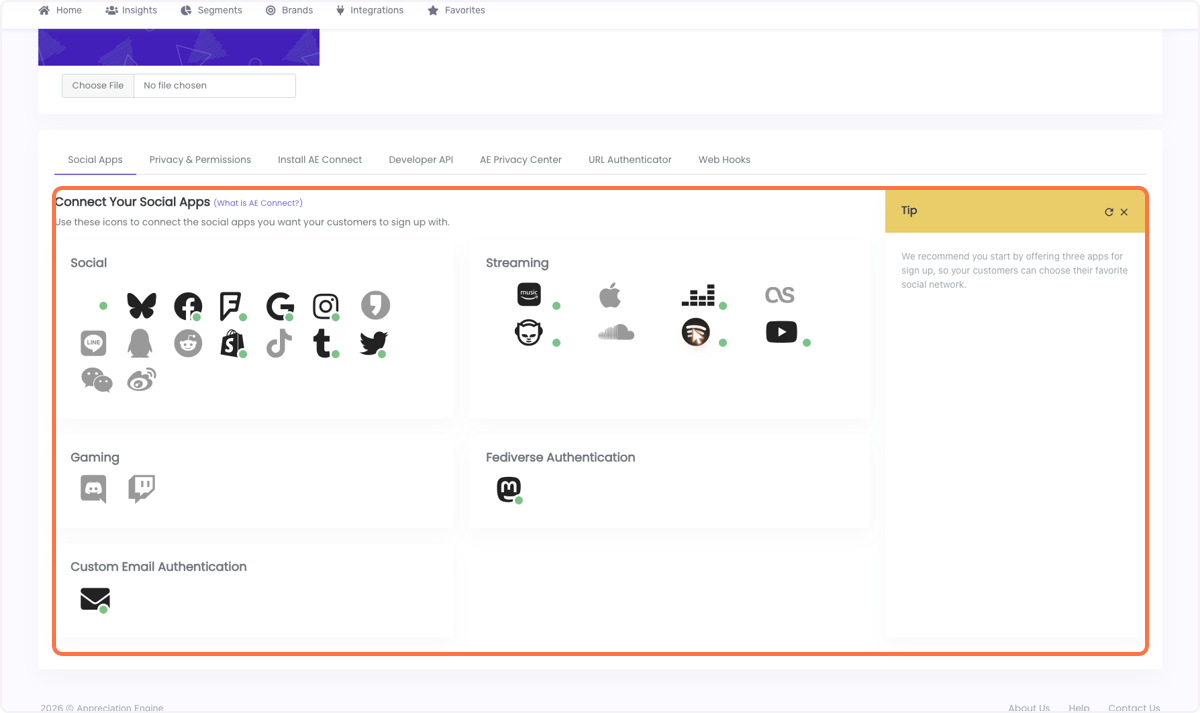Open the Shopify bag icon
Screen dimensions: 1200x713
[x=232, y=344]
